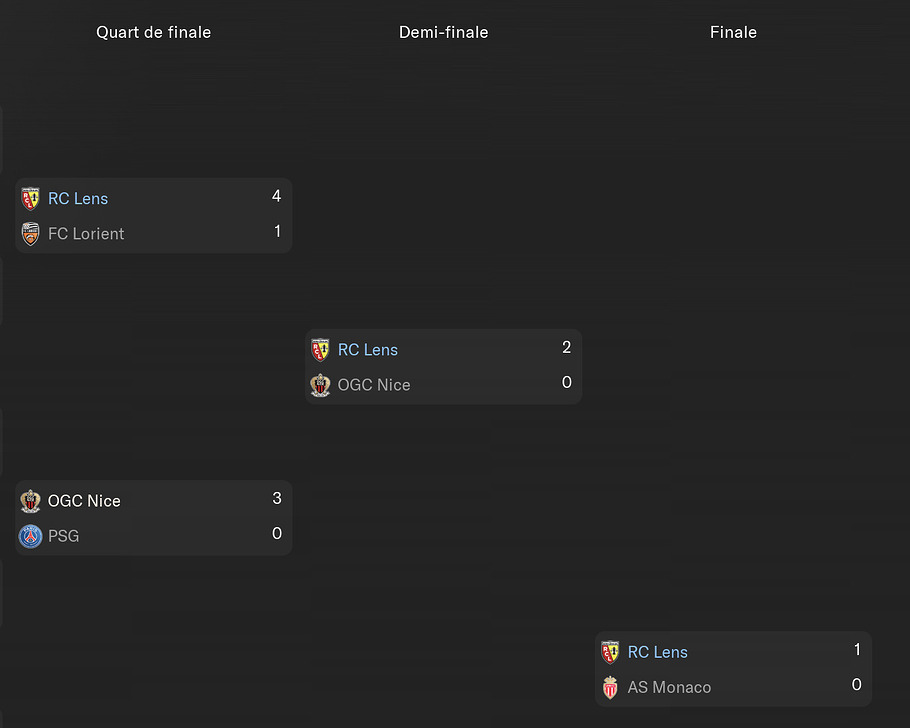The width and height of the screenshot is (910, 728).
Task: Open the RC Lens name in the final
Action: [657, 652]
